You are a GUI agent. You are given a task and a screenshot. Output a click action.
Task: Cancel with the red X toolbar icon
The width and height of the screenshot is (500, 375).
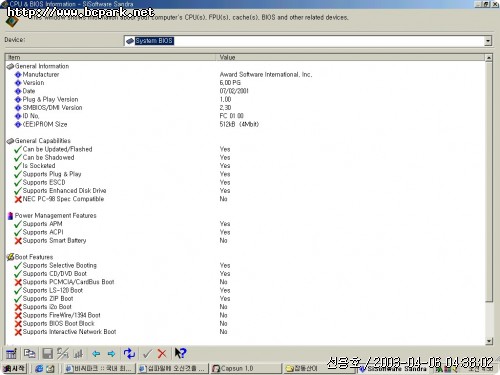tap(162, 353)
